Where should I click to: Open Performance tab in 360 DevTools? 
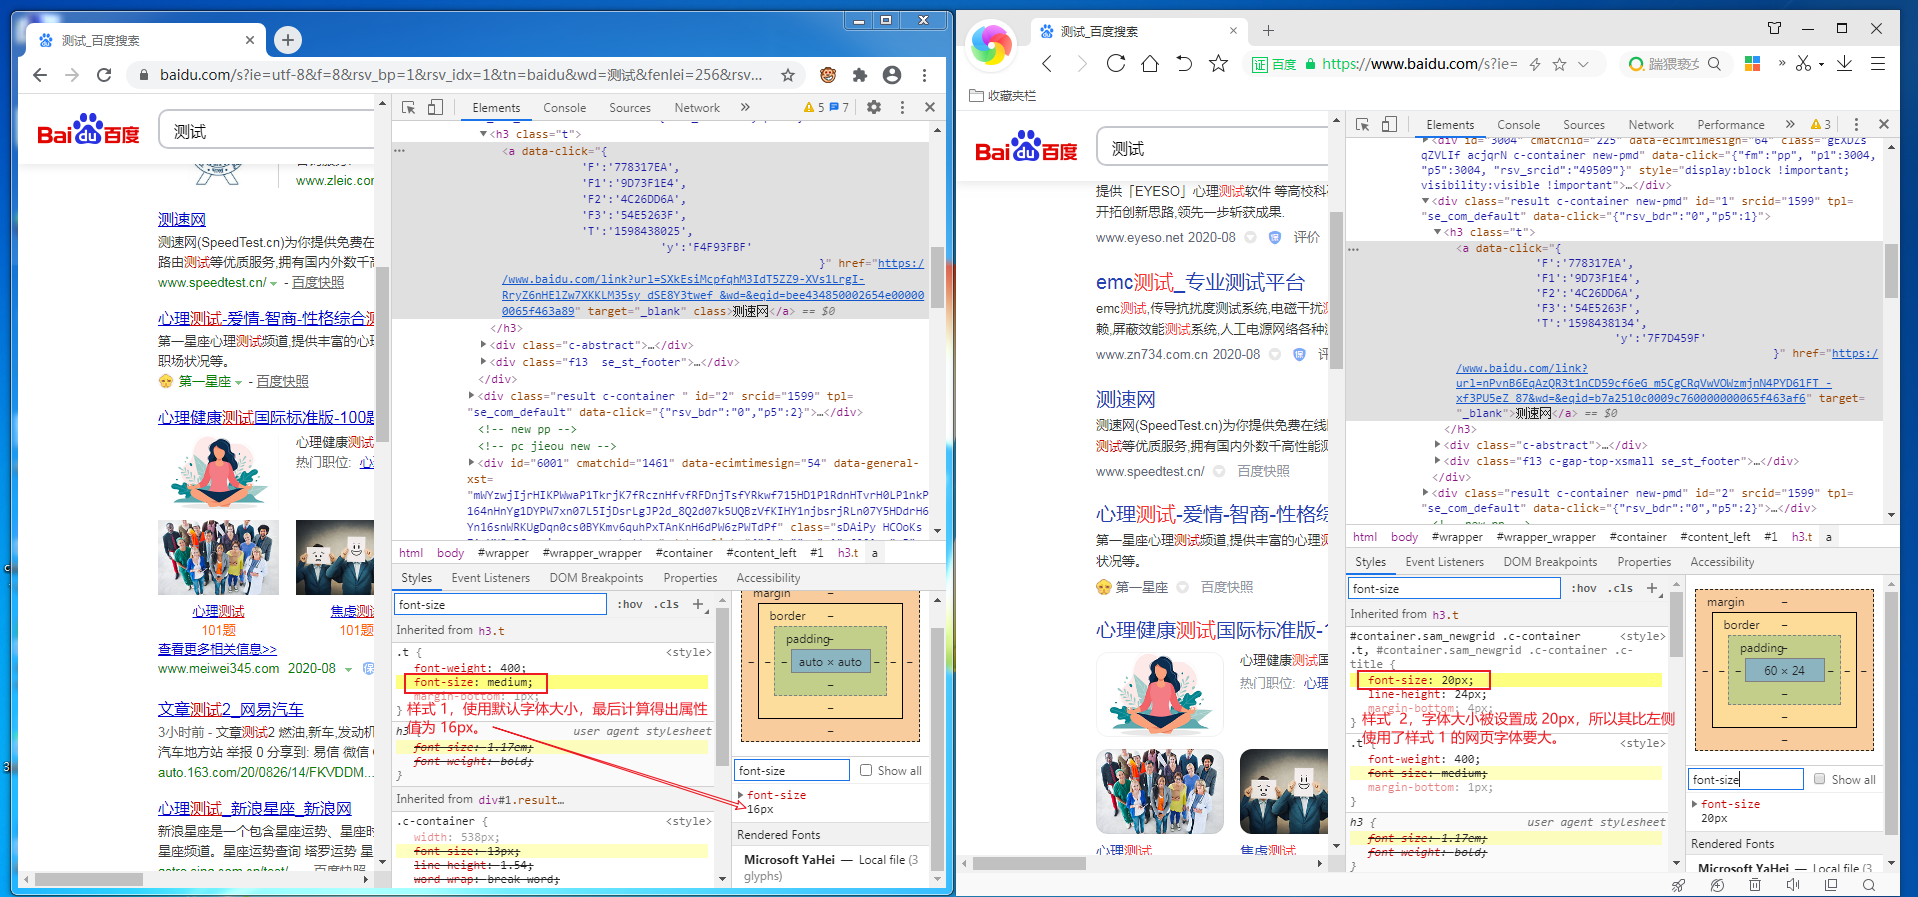1731,125
